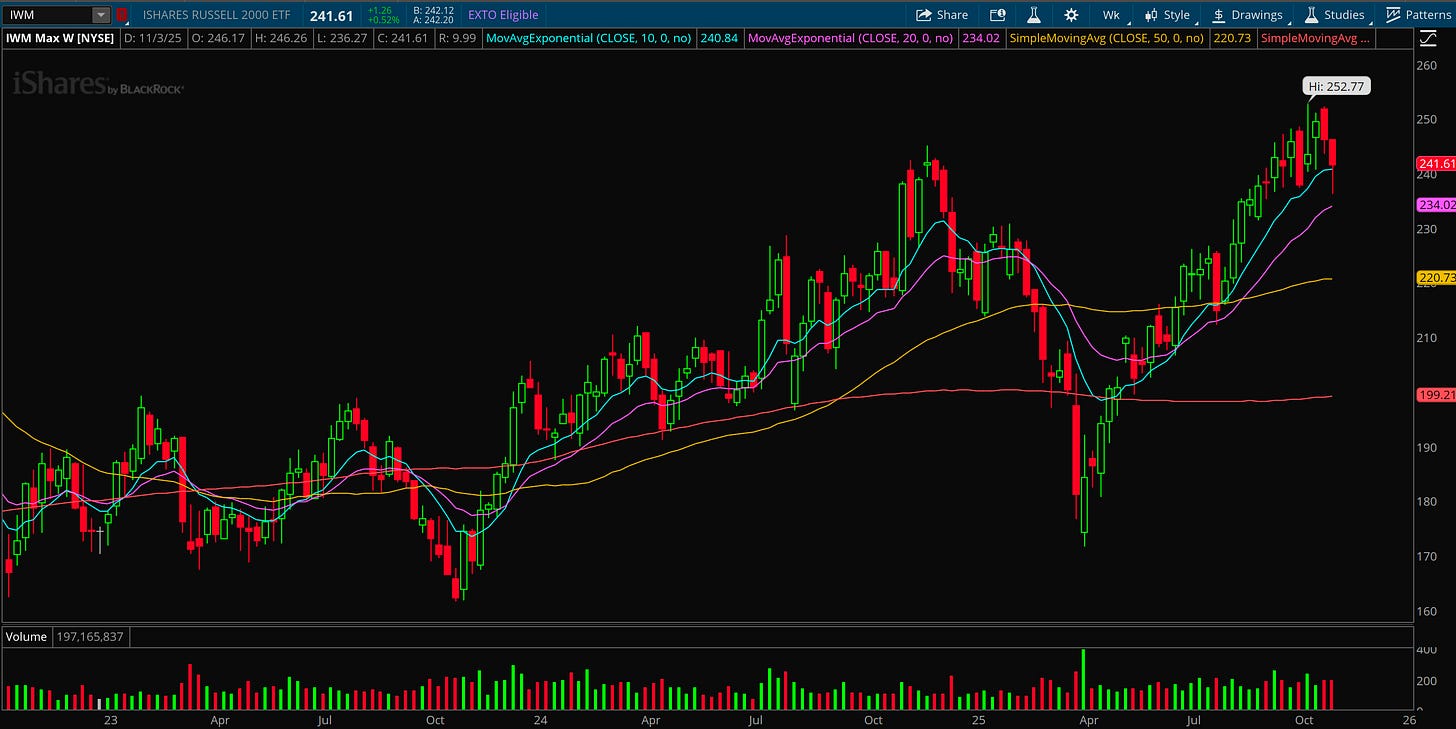Viewport: 1456px width, 729px height.
Task: Click the Share button
Action: pos(942,15)
